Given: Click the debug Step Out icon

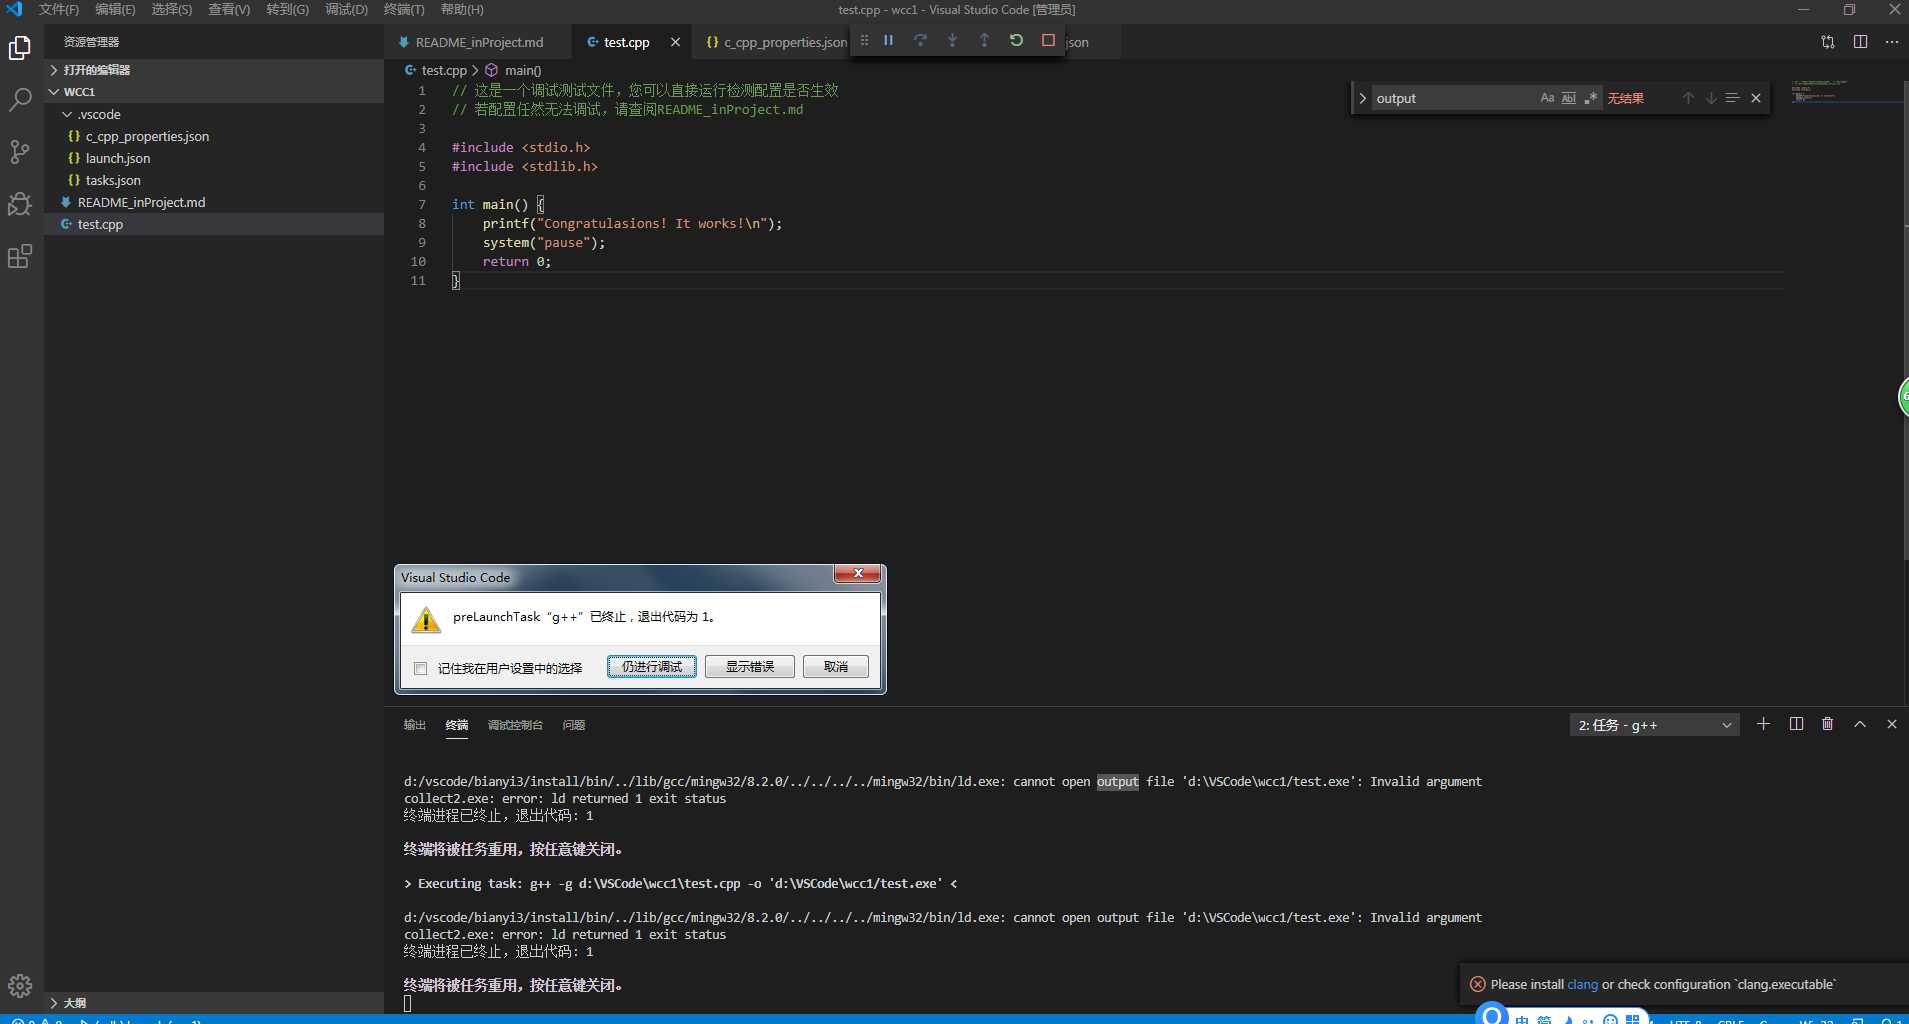Looking at the screenshot, I should (x=984, y=41).
